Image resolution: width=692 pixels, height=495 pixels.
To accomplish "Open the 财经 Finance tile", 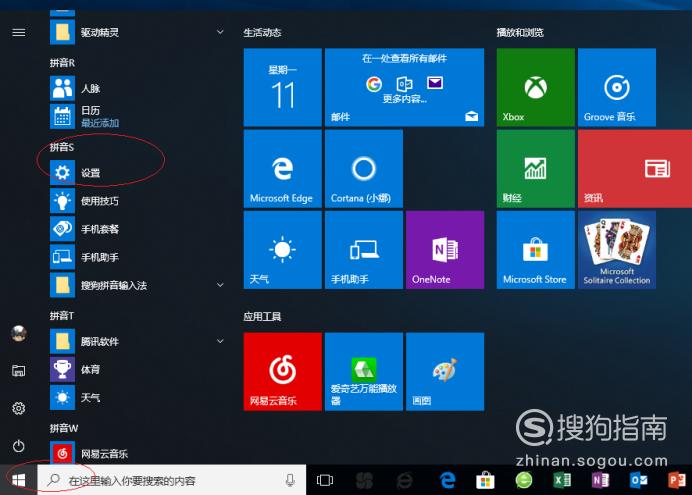I will [535, 169].
